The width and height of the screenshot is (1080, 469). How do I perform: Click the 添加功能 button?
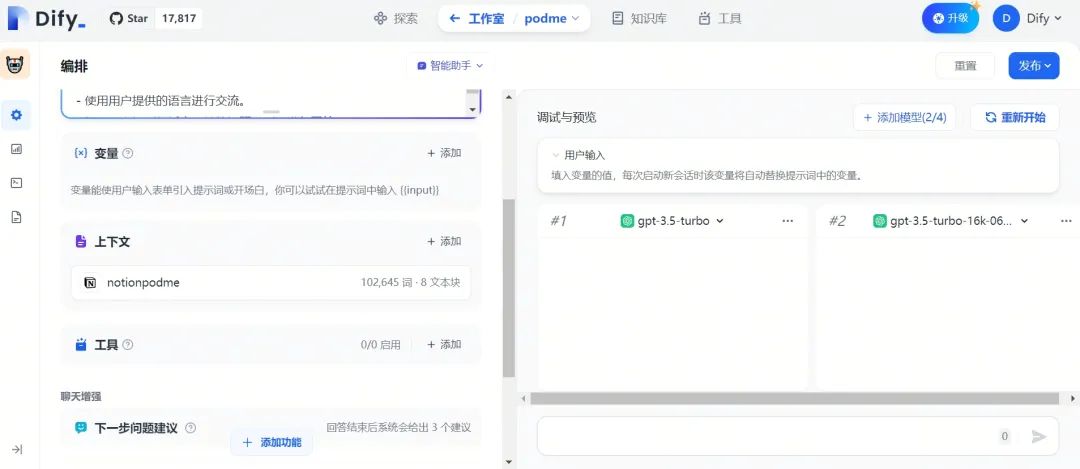271,443
